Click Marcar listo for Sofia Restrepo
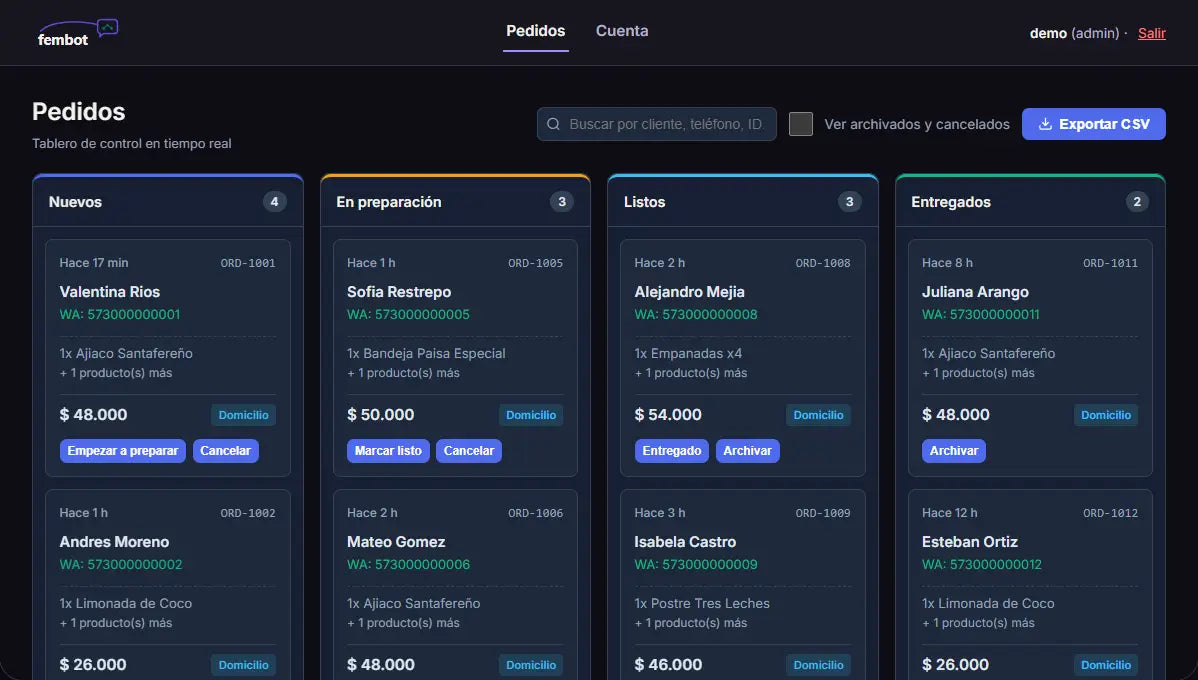The image size is (1198, 680). coord(388,451)
